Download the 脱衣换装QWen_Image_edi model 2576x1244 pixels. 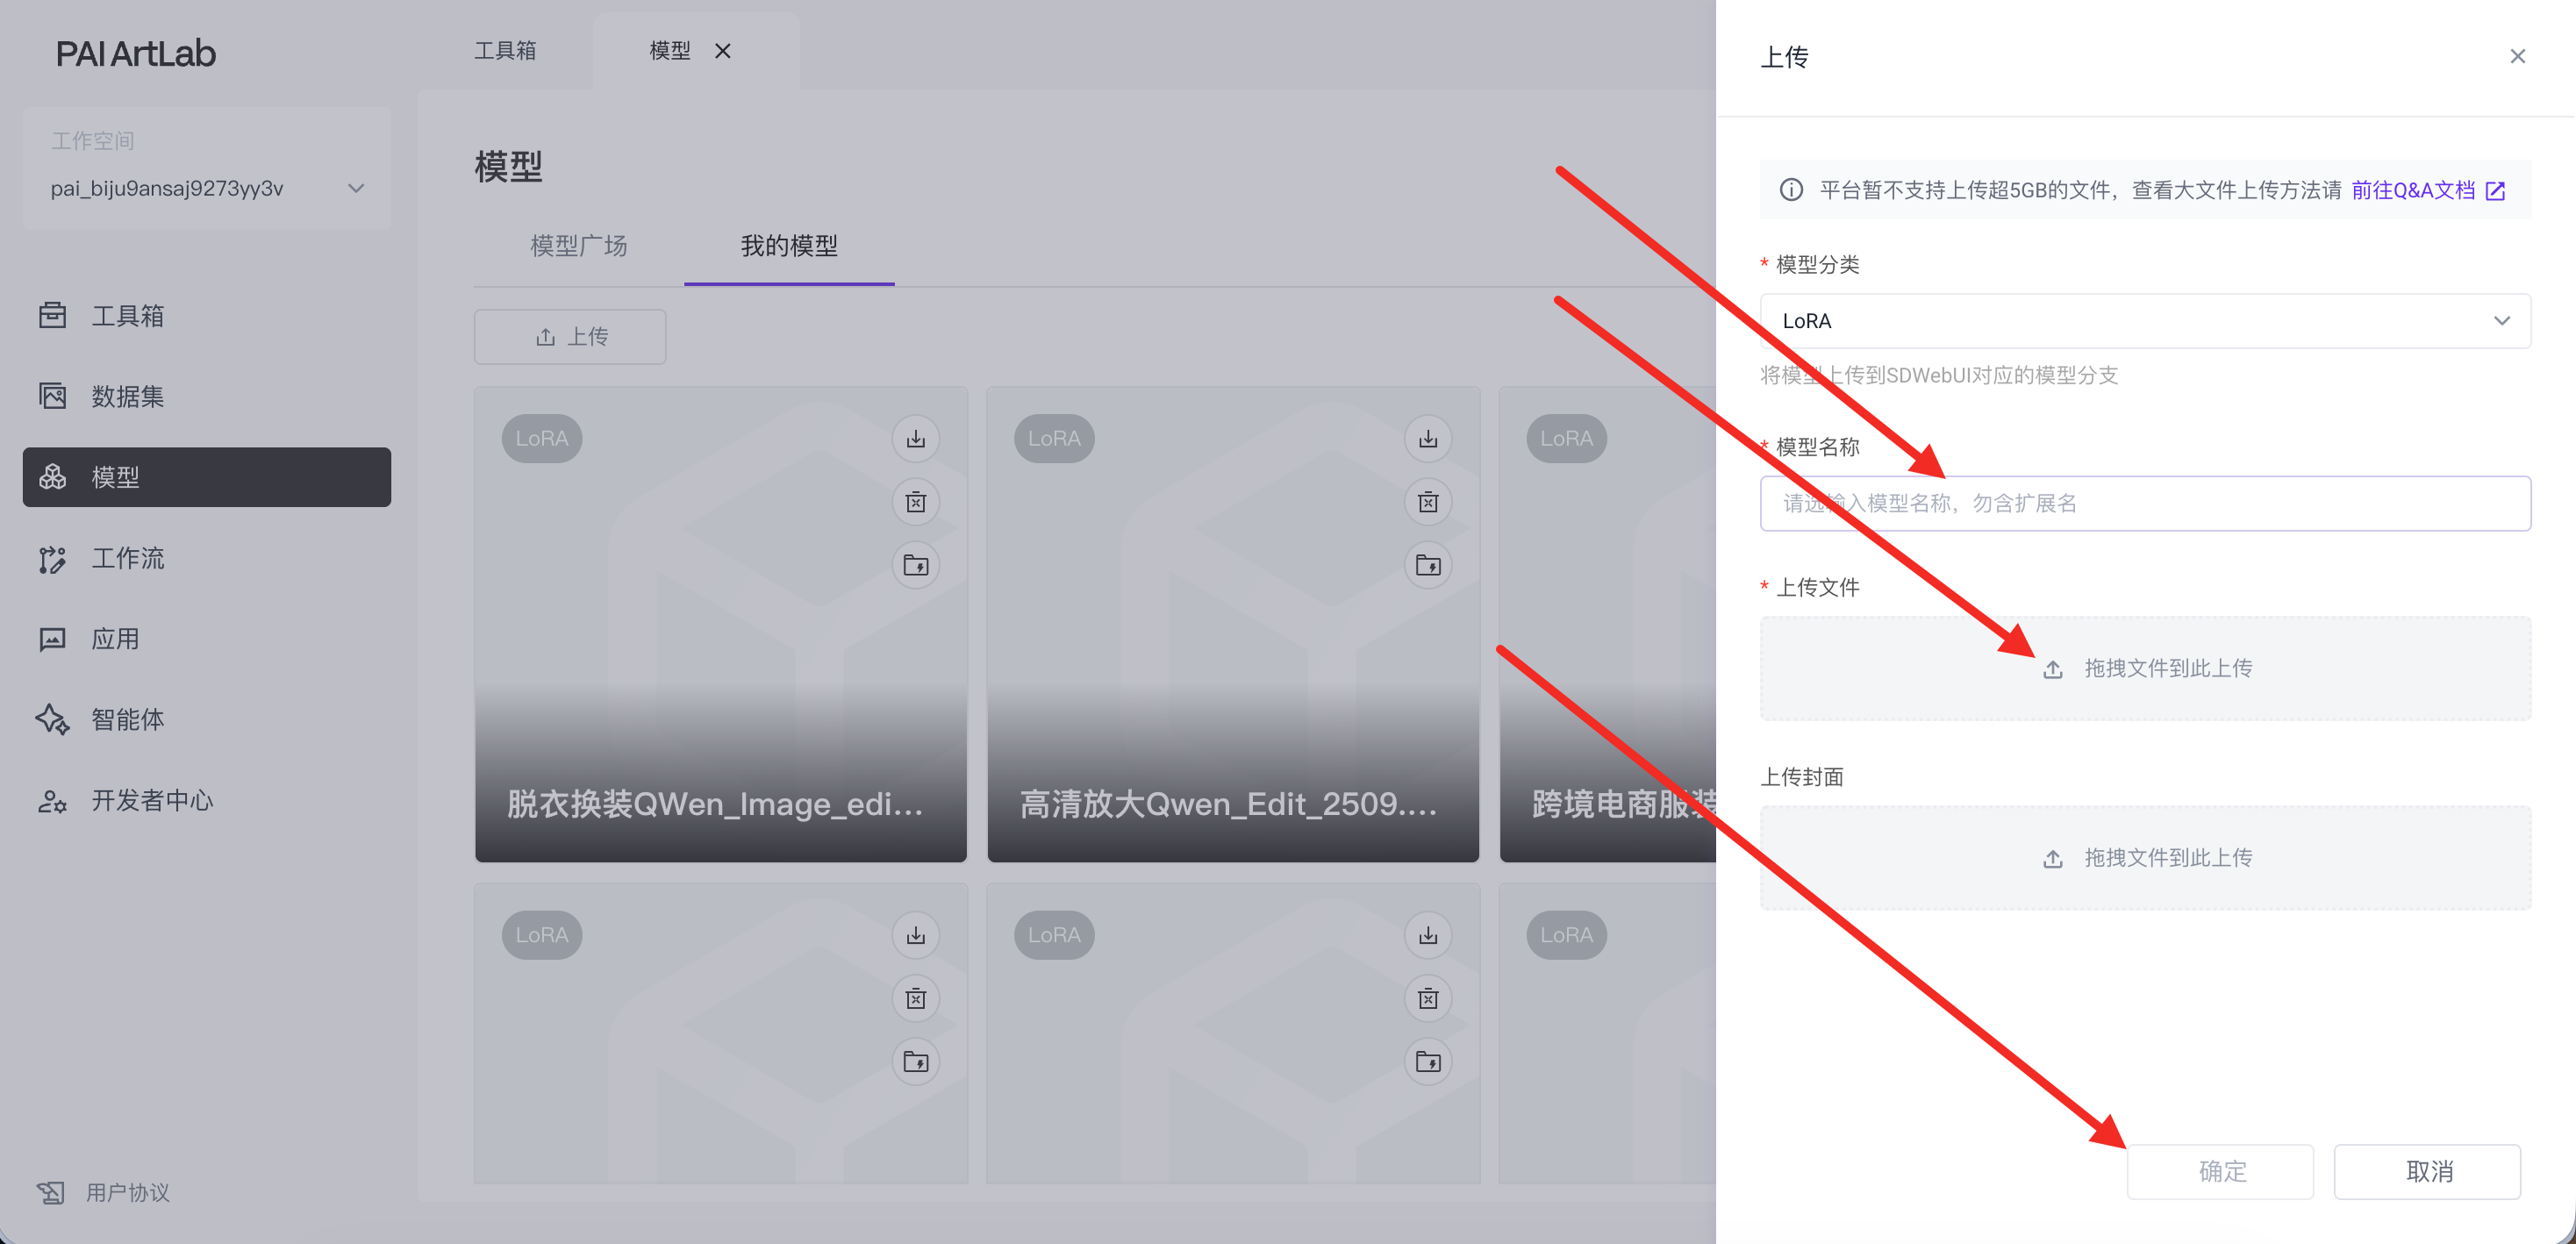pyautogui.click(x=915, y=439)
